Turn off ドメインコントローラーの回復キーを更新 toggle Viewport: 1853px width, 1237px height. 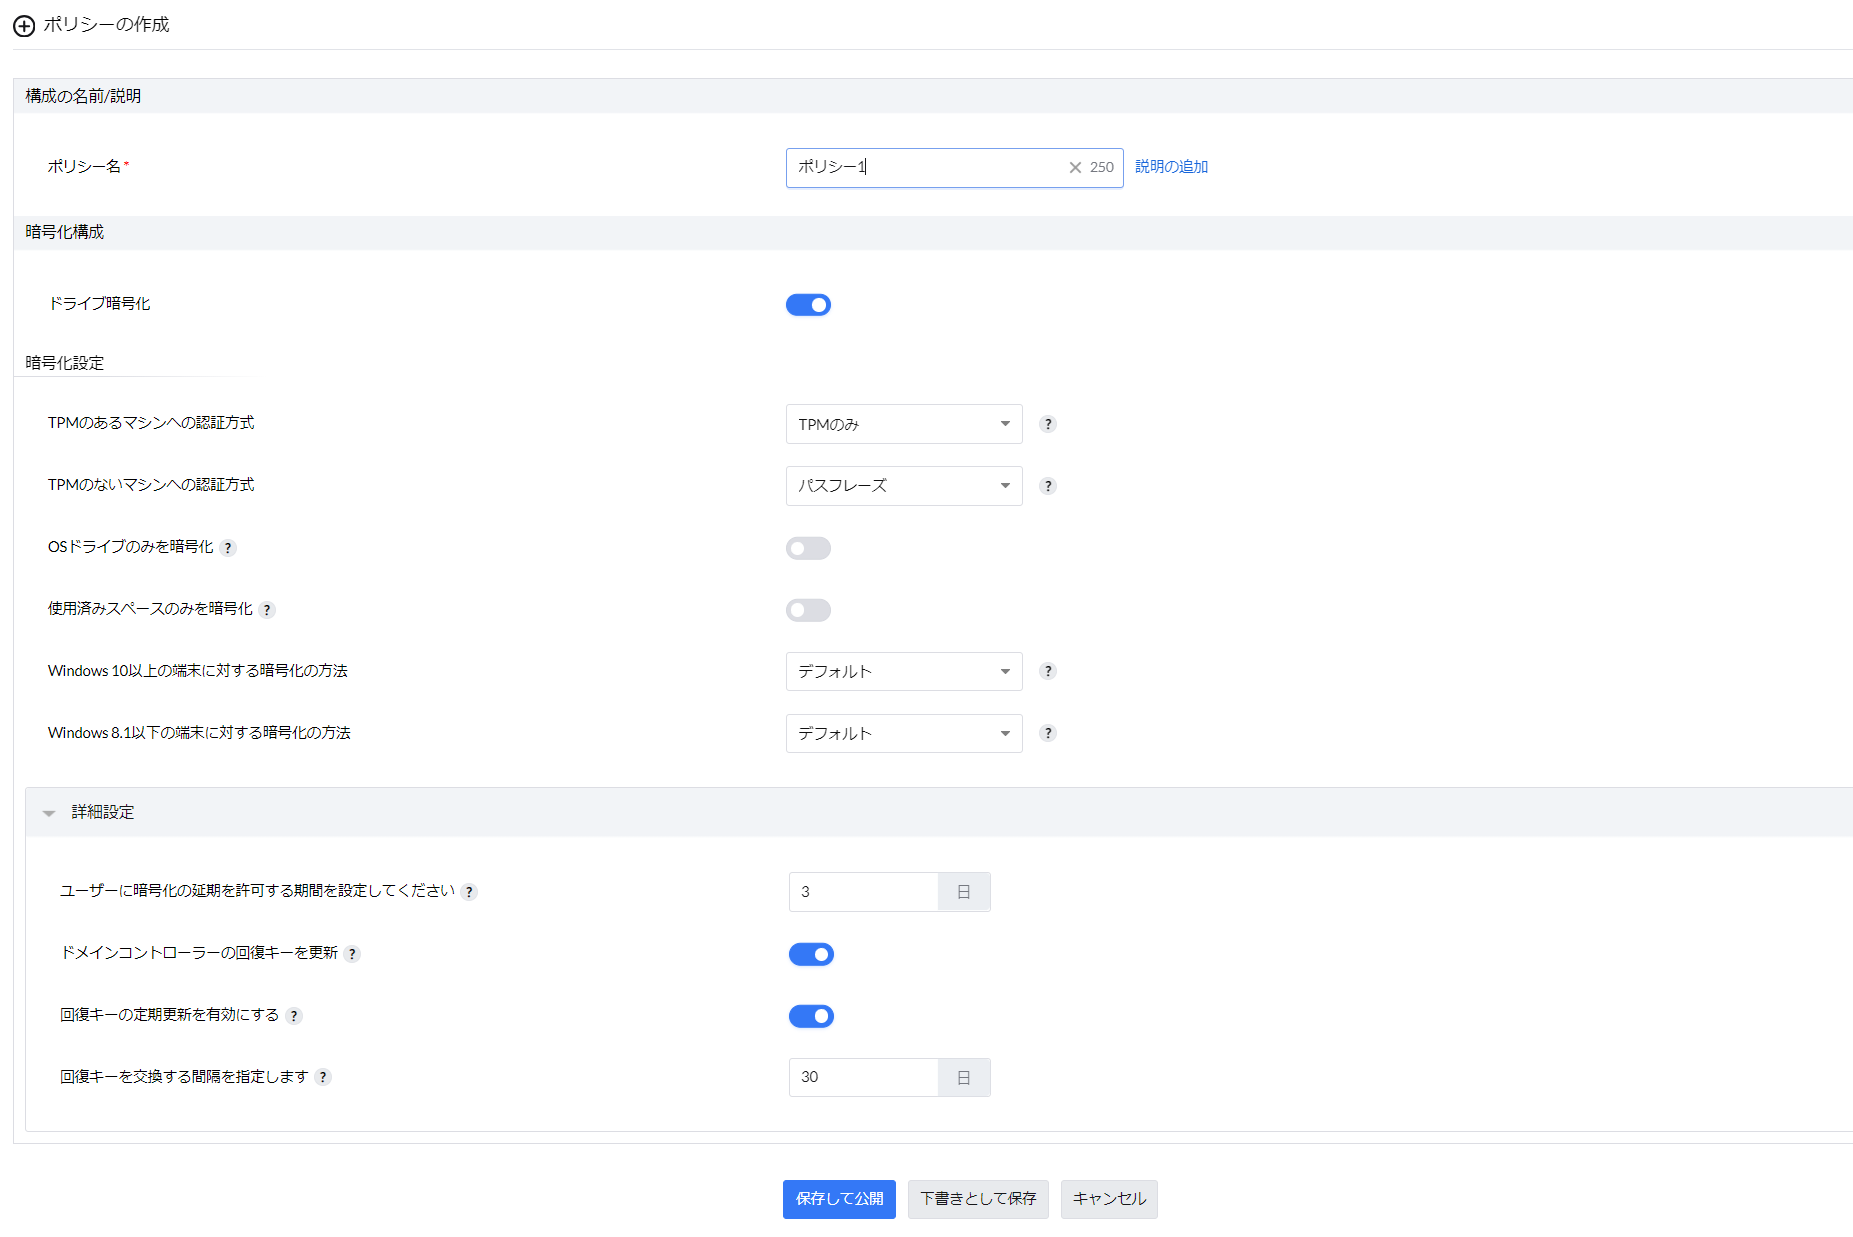coord(811,954)
